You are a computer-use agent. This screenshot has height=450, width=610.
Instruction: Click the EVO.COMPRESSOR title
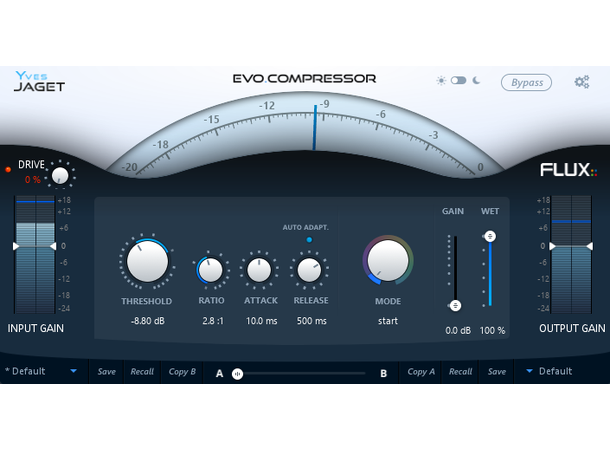click(x=304, y=79)
